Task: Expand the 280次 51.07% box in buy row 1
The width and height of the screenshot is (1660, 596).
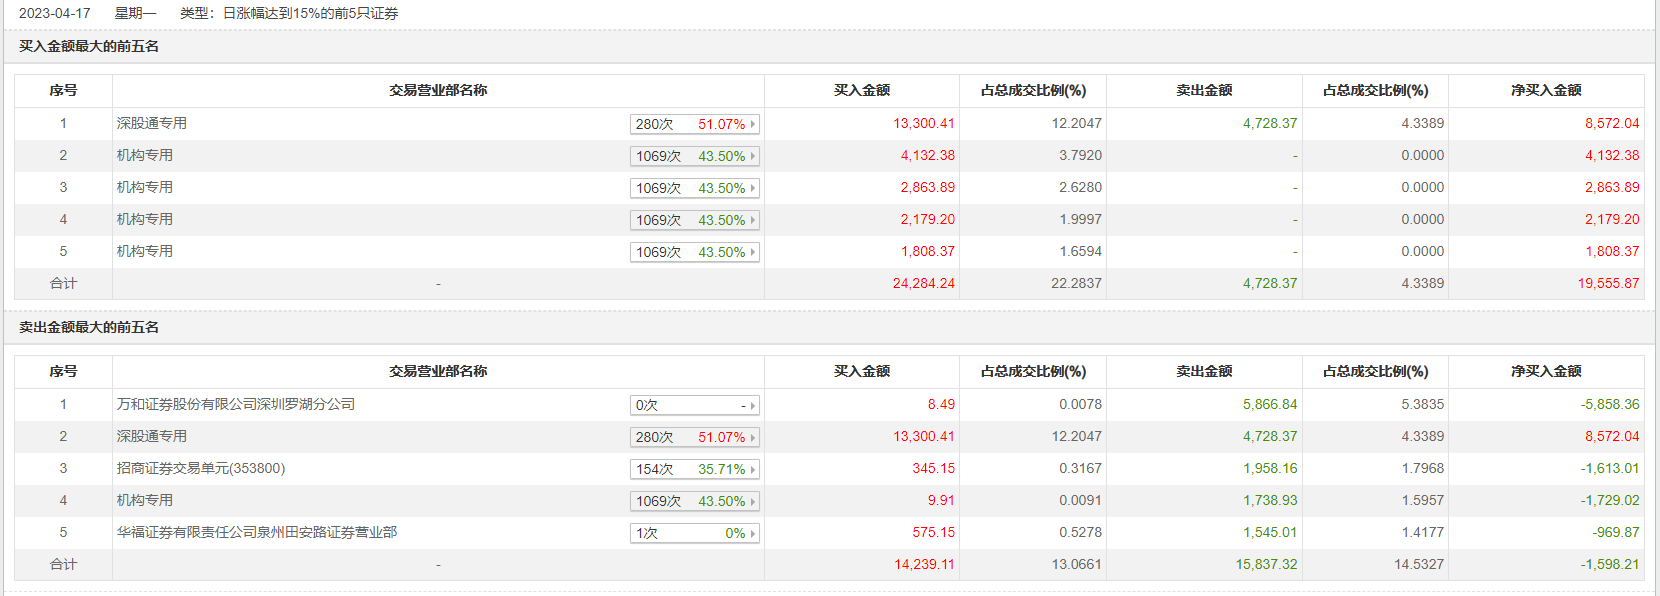Action: click(x=694, y=124)
